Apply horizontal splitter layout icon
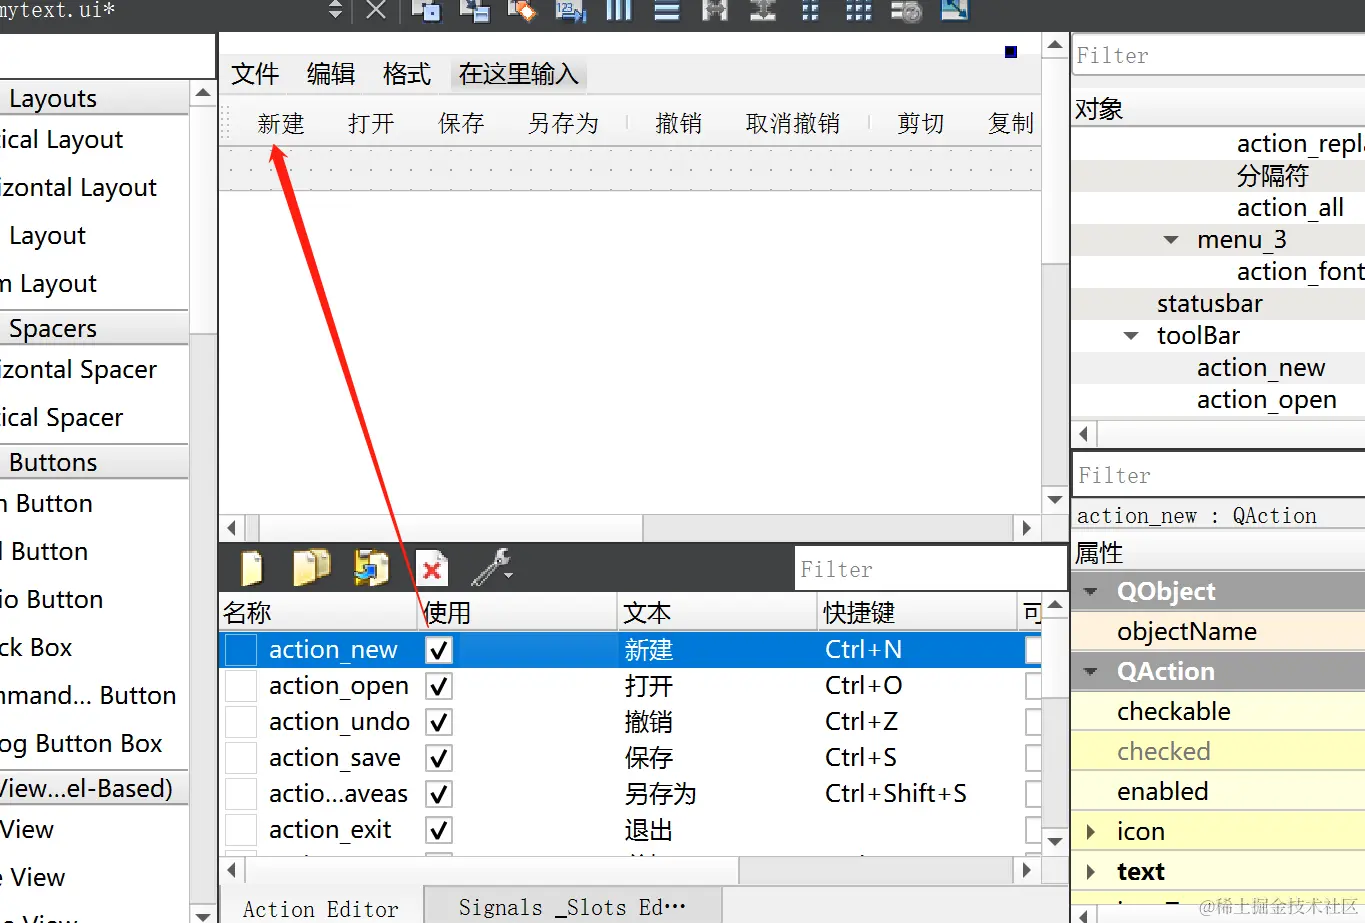 coord(715,11)
